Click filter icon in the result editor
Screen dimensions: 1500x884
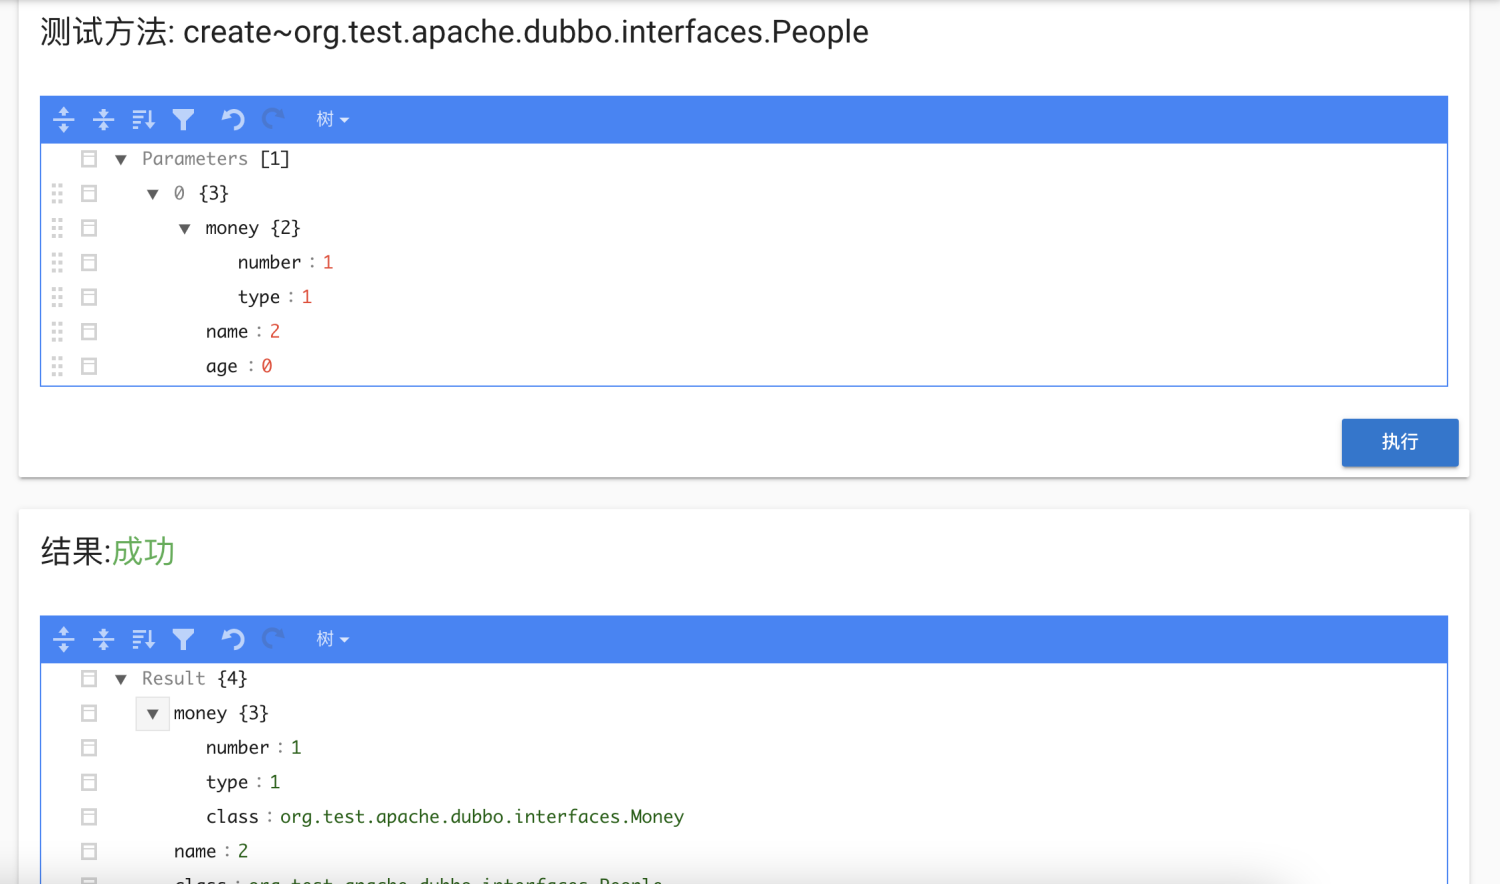(183, 639)
